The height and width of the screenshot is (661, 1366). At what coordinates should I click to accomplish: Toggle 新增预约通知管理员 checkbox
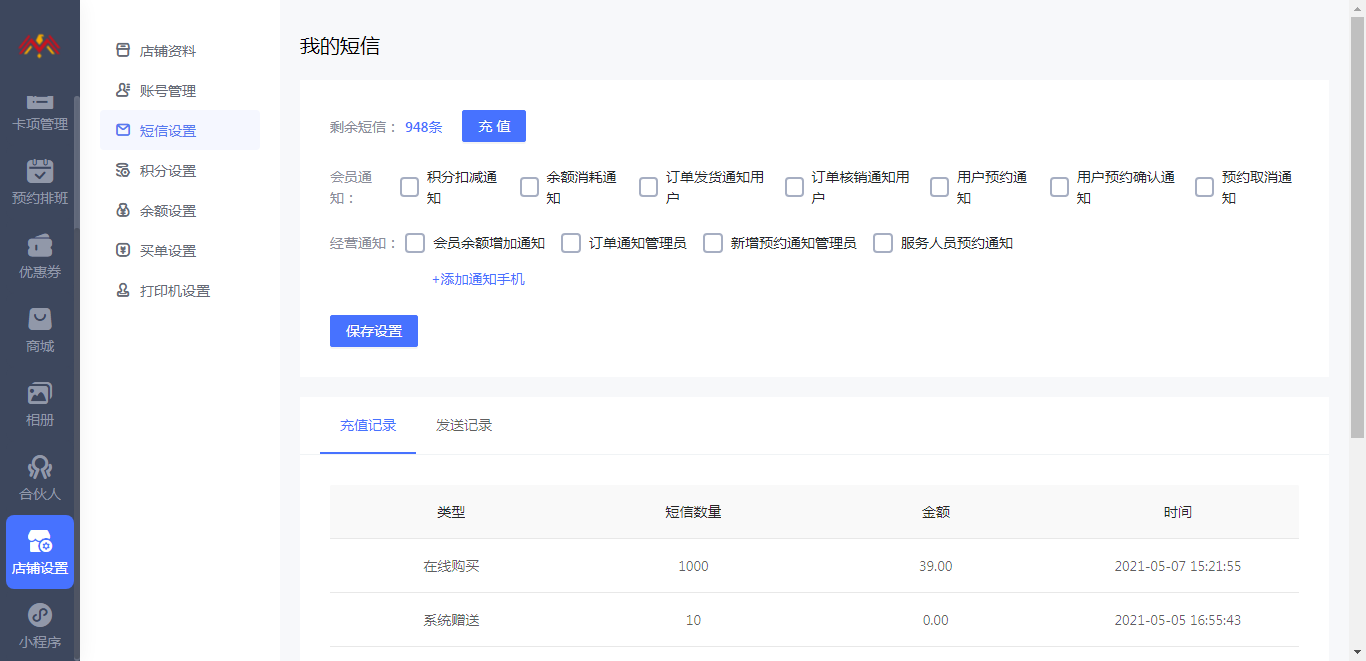[713, 243]
